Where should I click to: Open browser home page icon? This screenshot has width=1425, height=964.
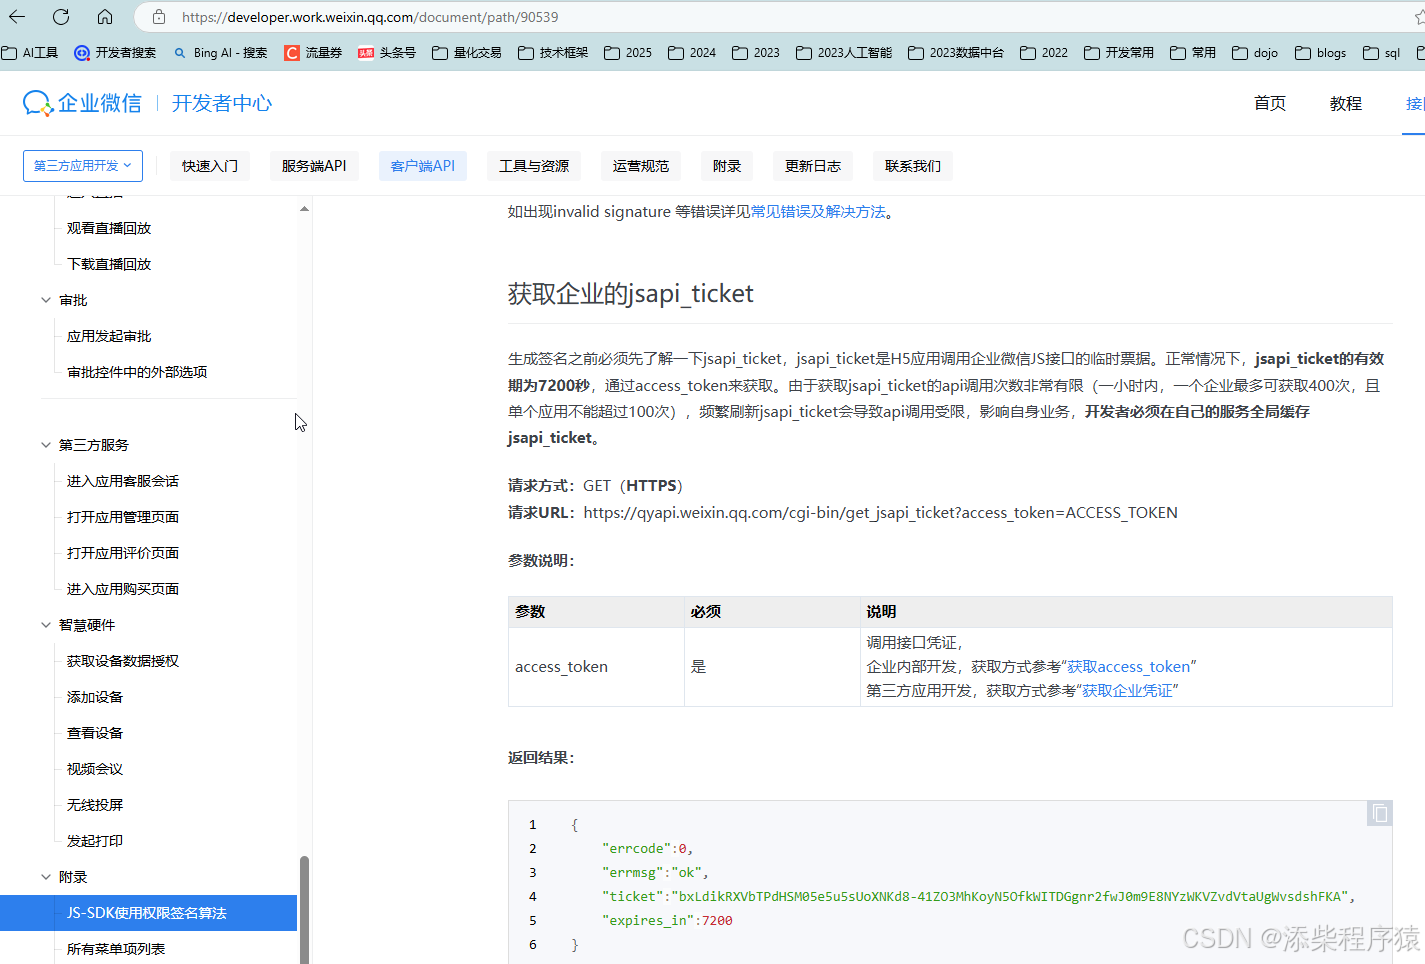pyautogui.click(x=105, y=17)
